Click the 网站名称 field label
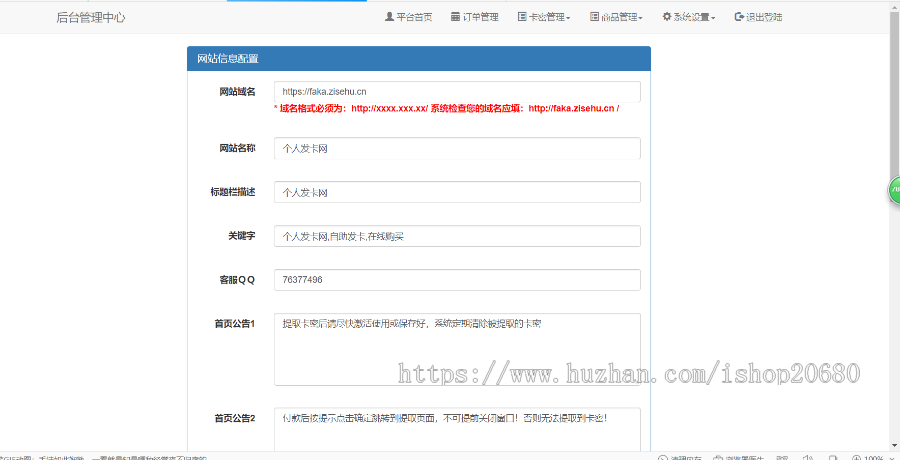 [x=237, y=148]
